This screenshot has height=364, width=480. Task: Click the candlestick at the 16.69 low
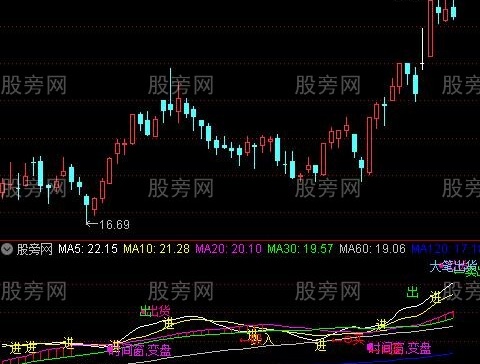coord(86,209)
